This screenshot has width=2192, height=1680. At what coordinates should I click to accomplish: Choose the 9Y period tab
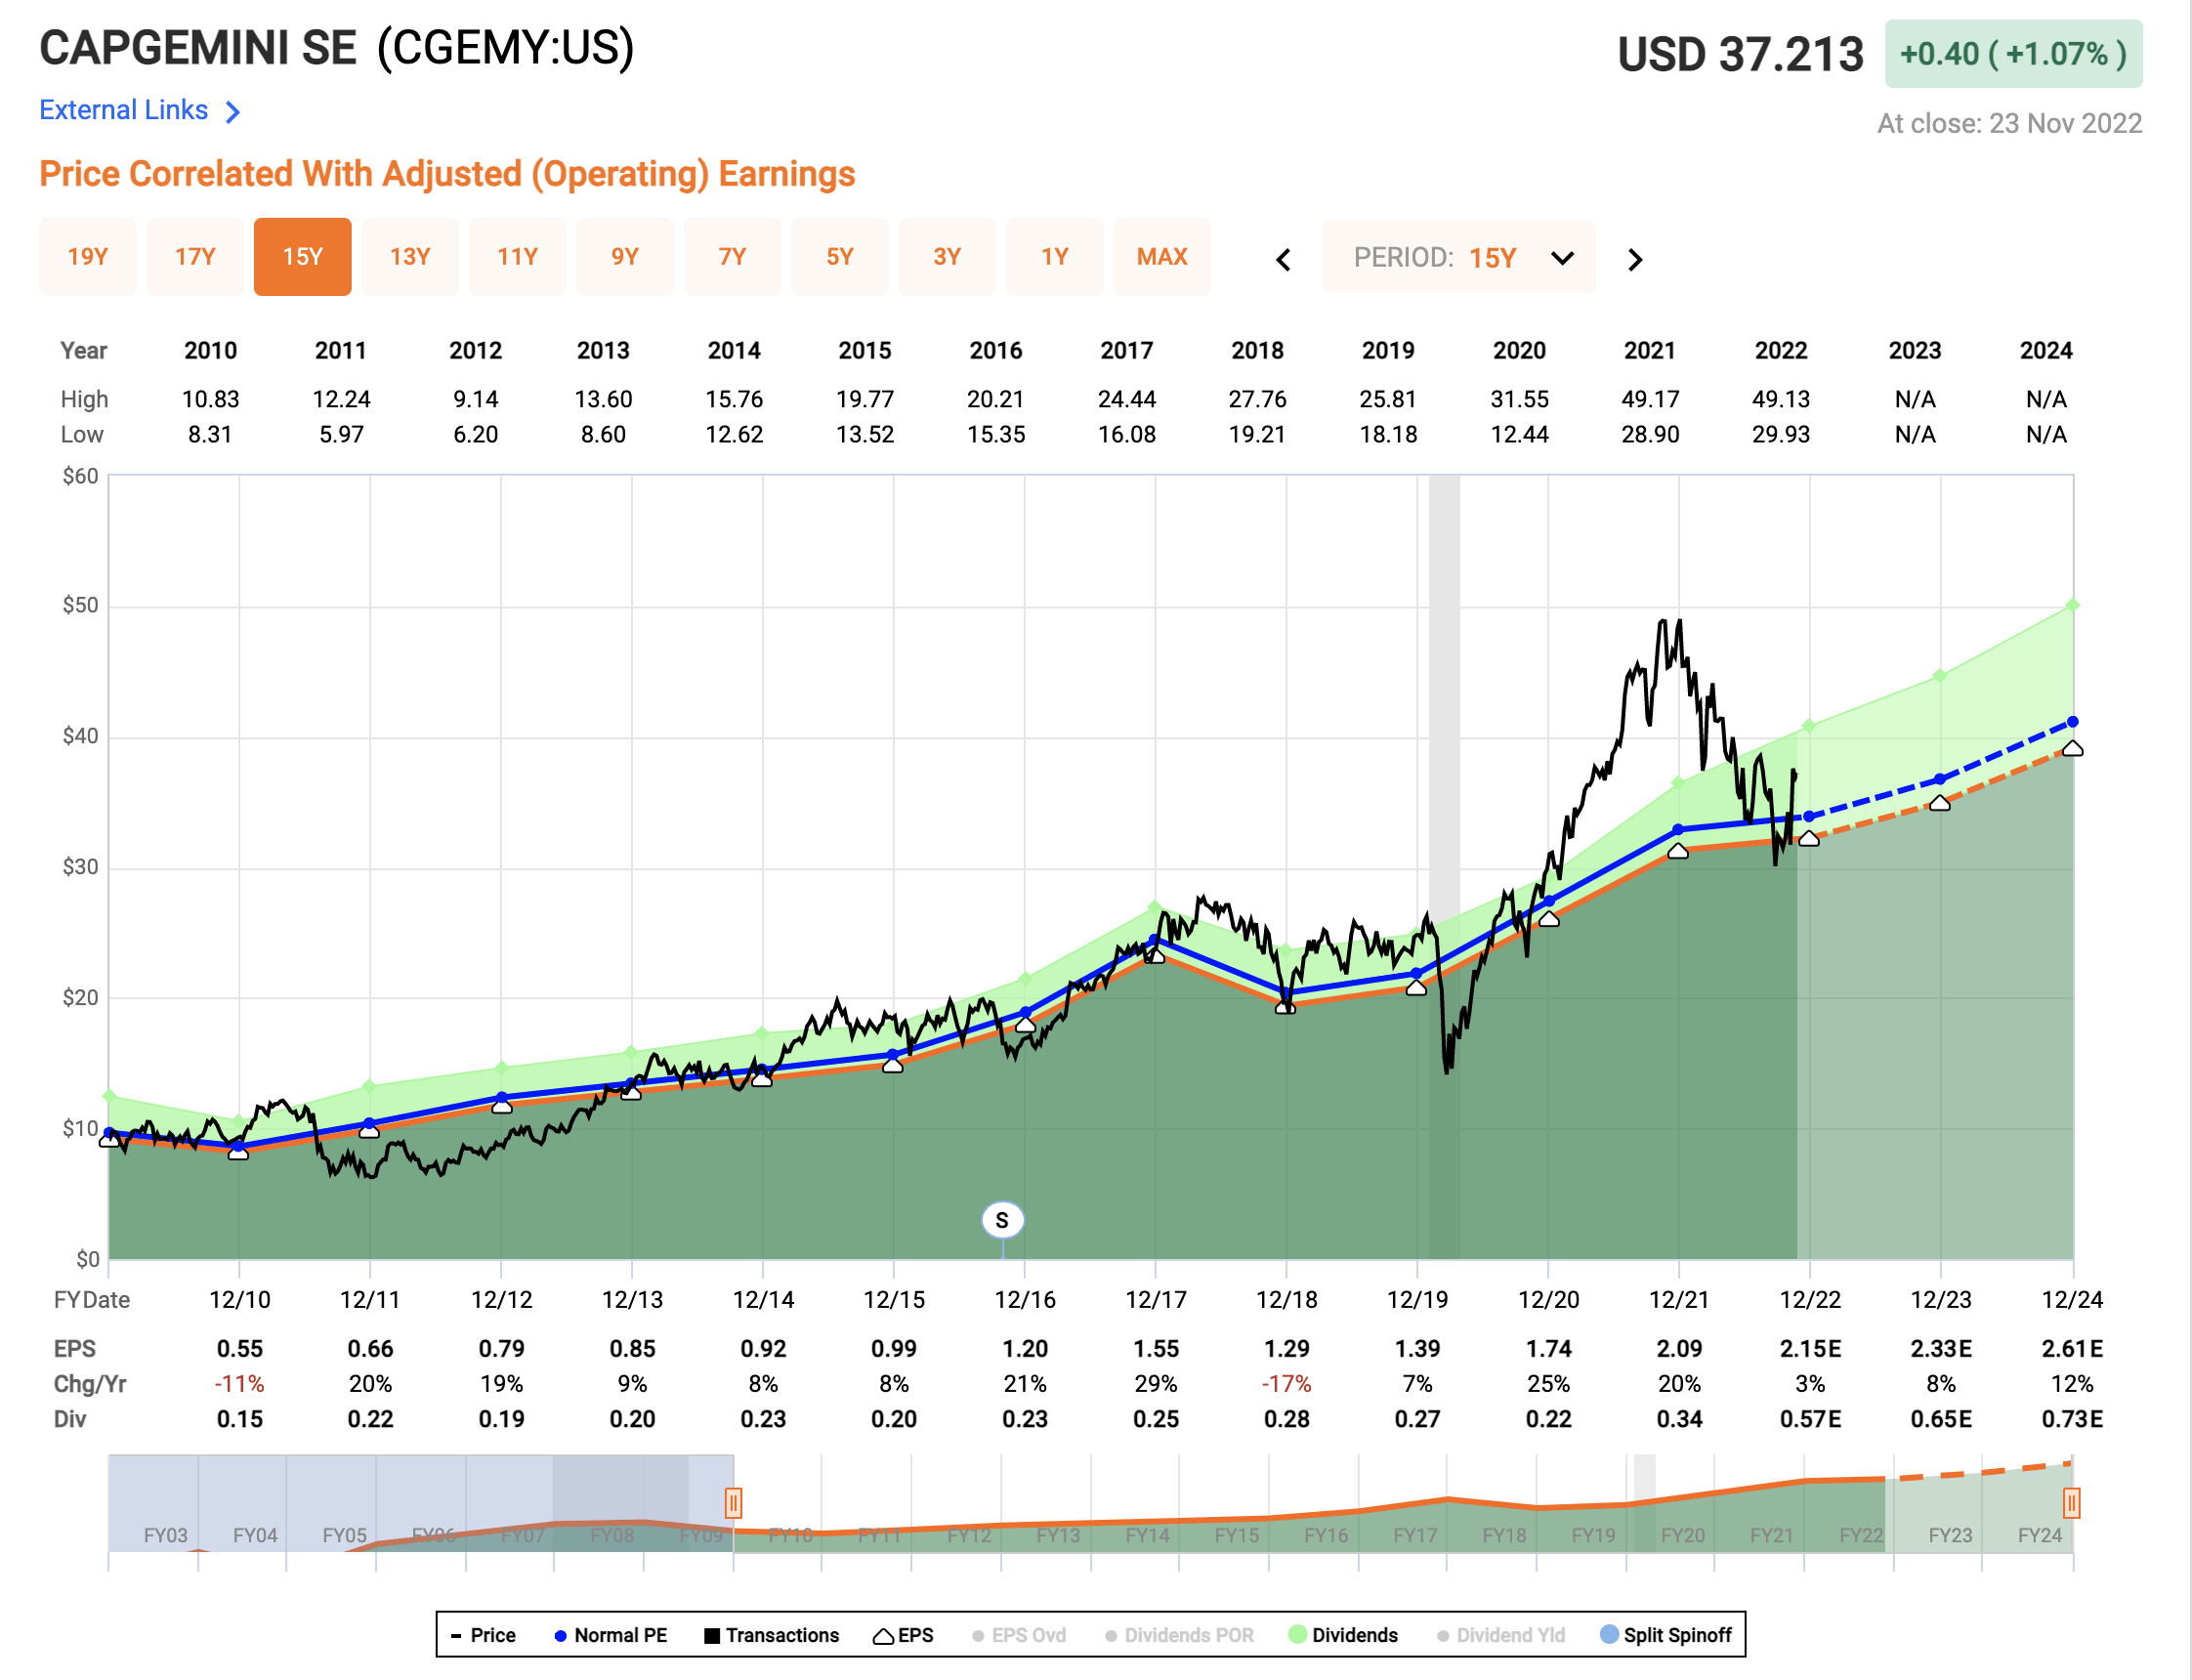point(625,257)
